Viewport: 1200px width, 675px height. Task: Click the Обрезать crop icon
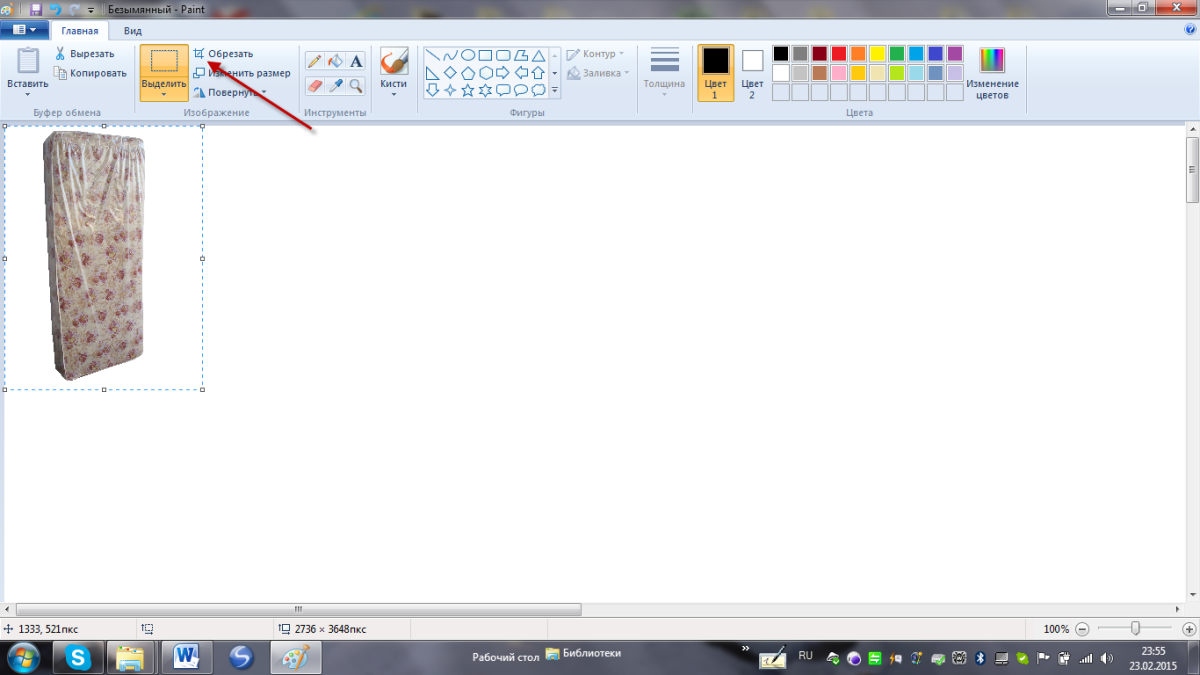pos(199,54)
